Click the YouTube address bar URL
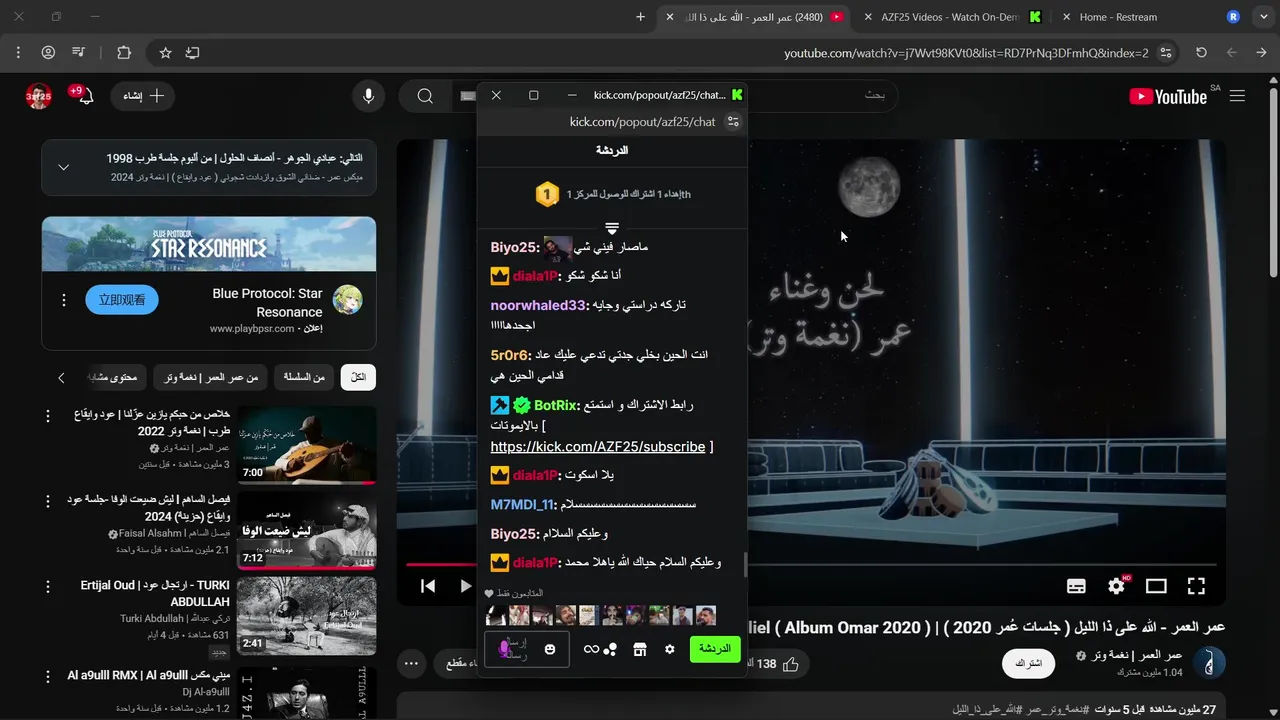Image resolution: width=1280 pixels, height=720 pixels. pyautogui.click(x=966, y=53)
